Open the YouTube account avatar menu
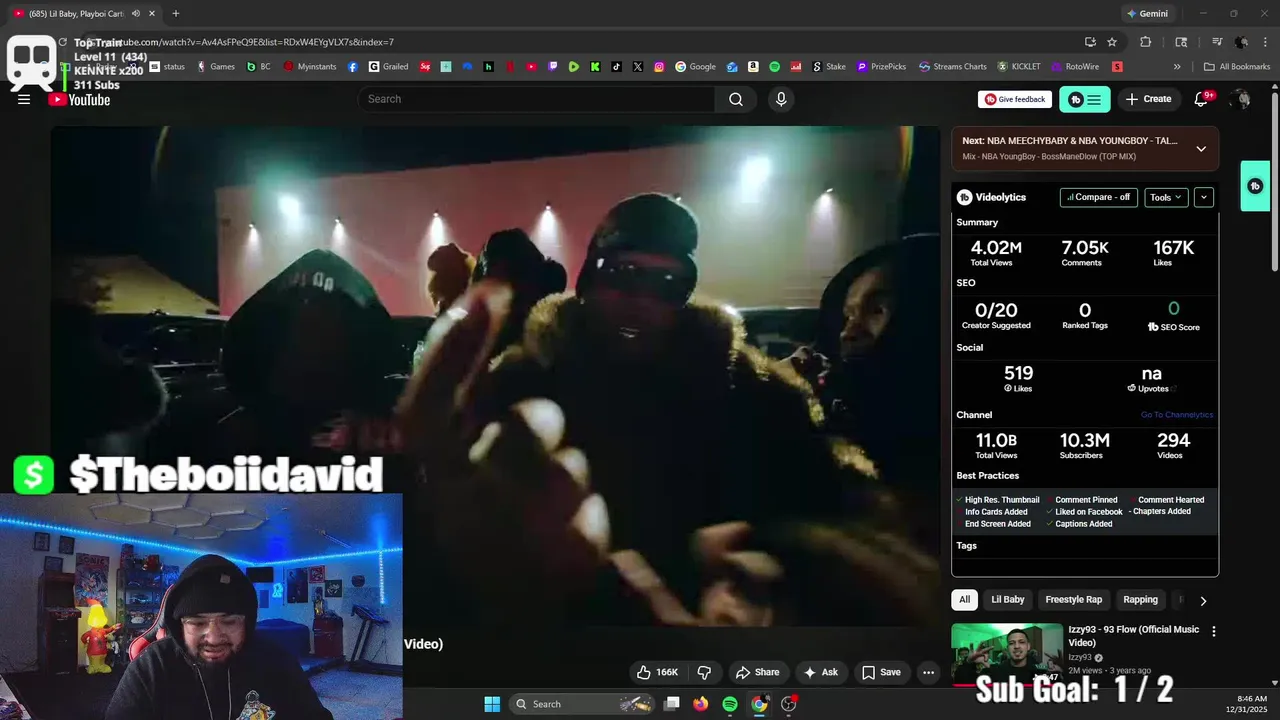This screenshot has width=1280, height=720. (x=1241, y=99)
